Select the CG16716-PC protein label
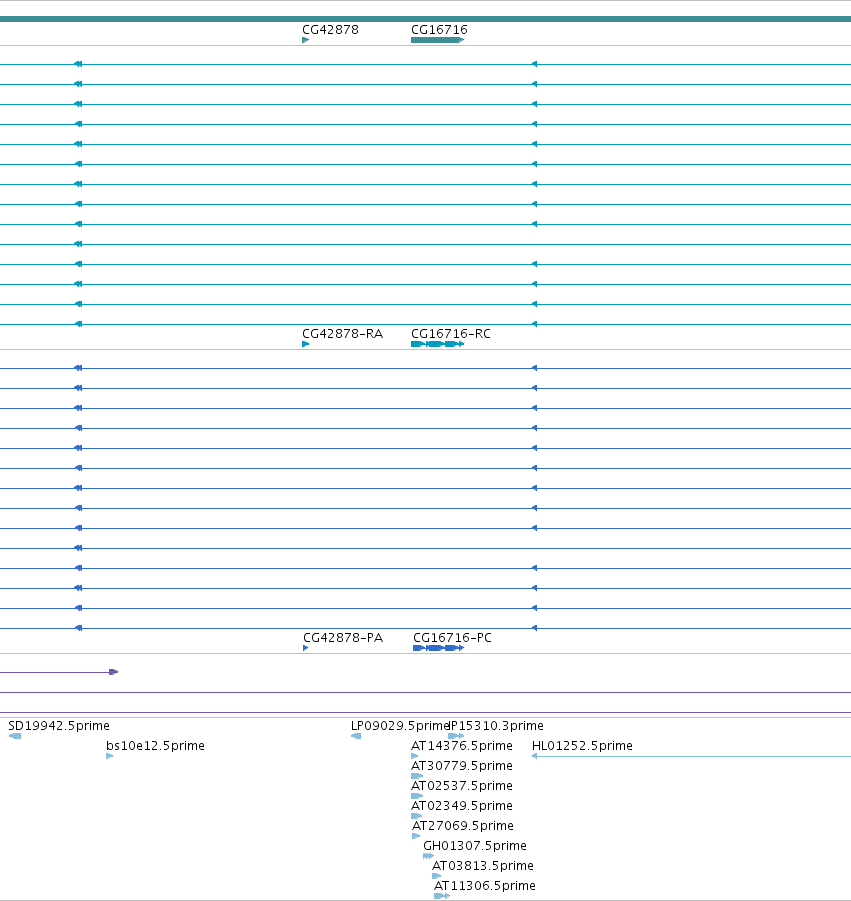 click(x=452, y=638)
